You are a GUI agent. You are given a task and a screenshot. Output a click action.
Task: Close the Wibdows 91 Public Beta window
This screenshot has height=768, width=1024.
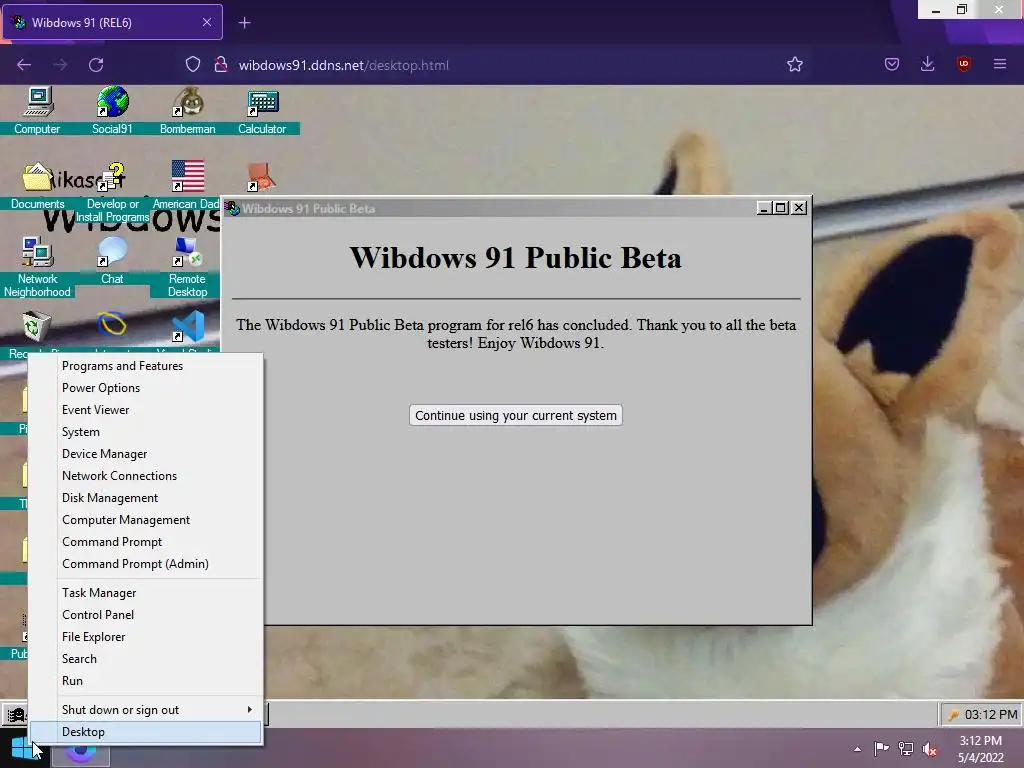coord(799,208)
